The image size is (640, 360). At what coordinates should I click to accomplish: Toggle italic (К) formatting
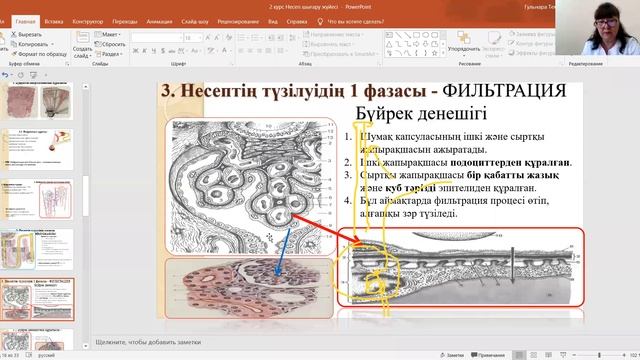point(144,51)
